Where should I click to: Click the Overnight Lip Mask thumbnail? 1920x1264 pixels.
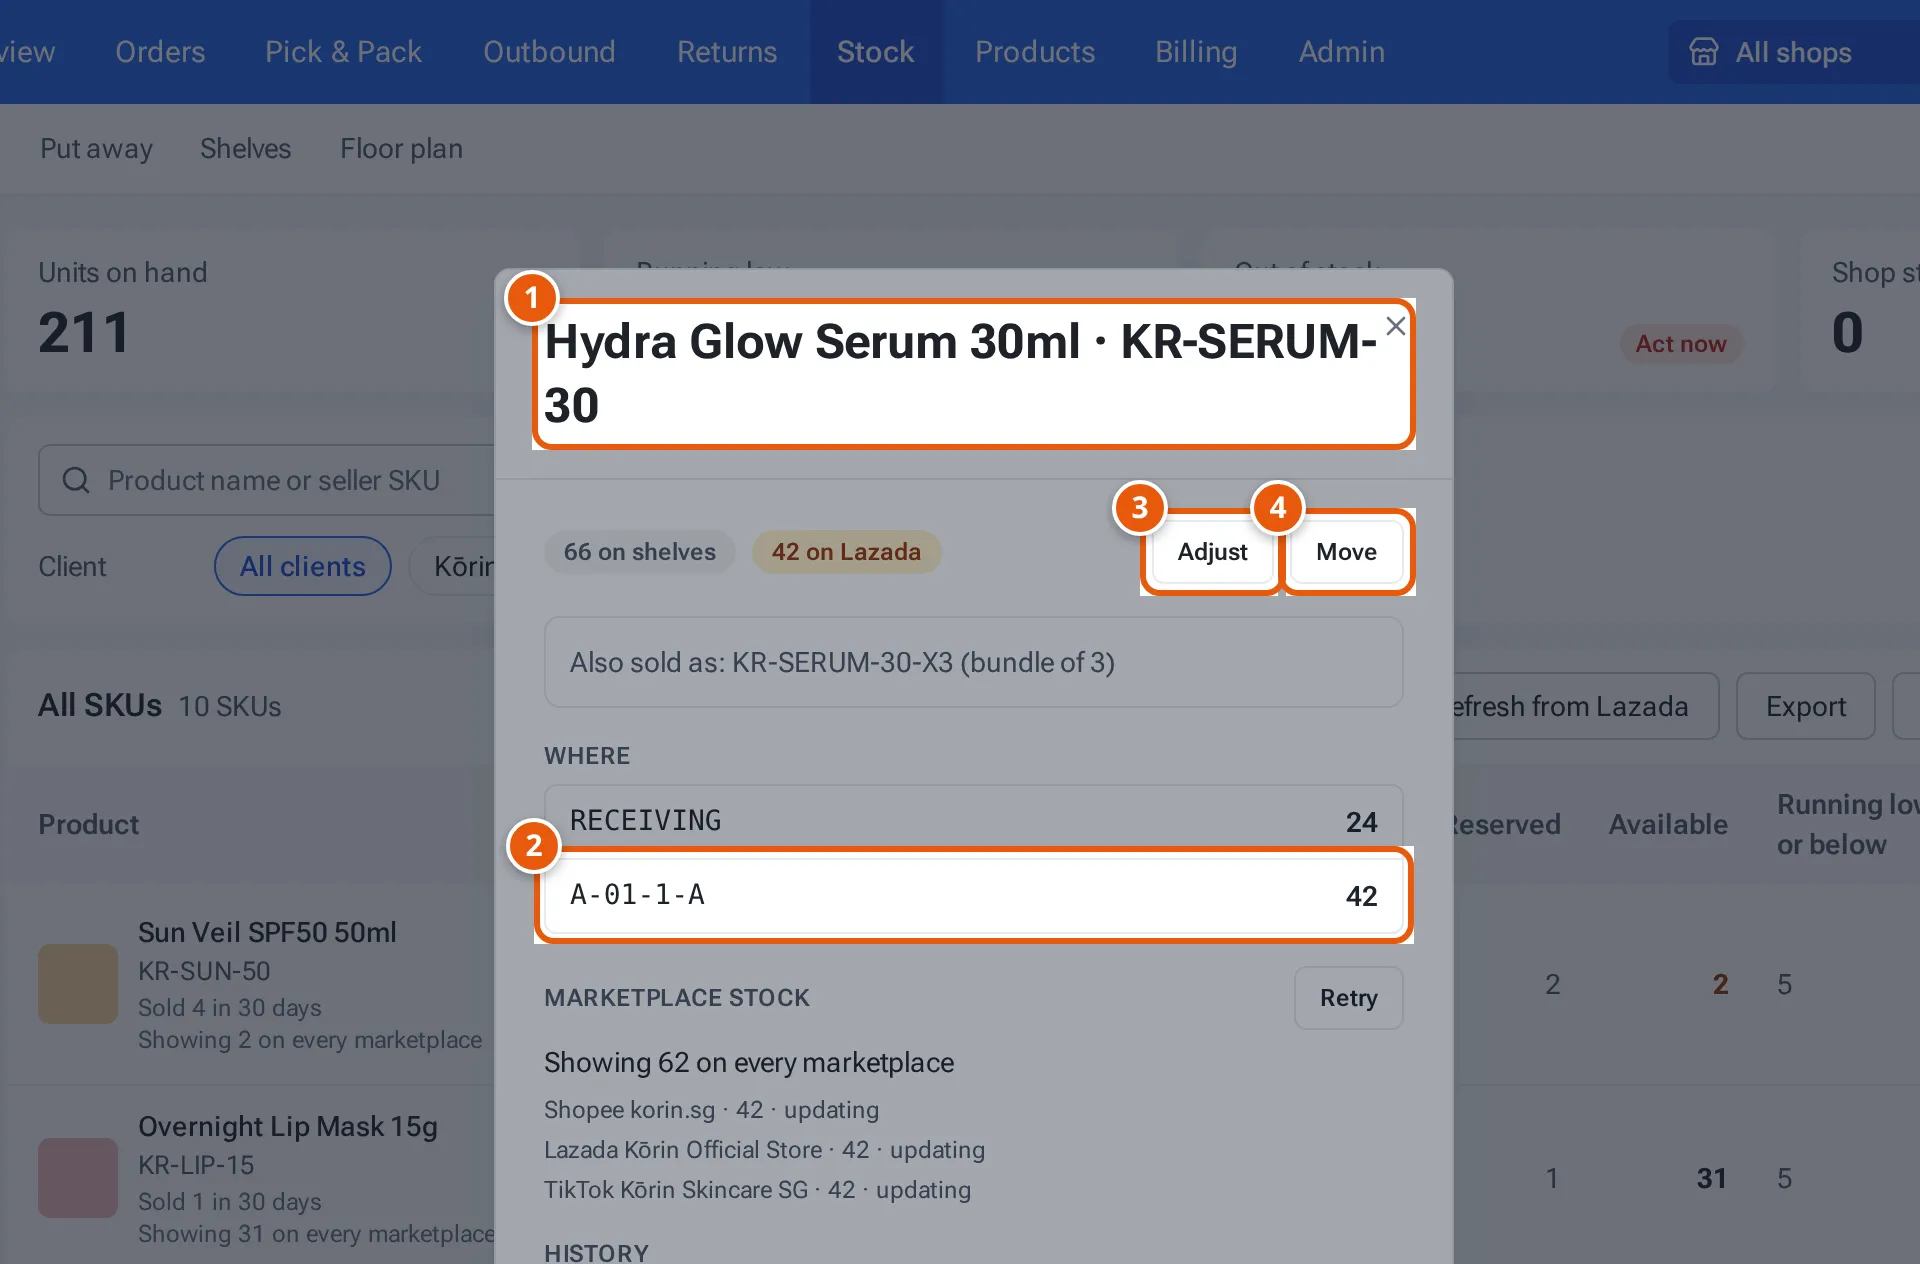pyautogui.click(x=78, y=1178)
